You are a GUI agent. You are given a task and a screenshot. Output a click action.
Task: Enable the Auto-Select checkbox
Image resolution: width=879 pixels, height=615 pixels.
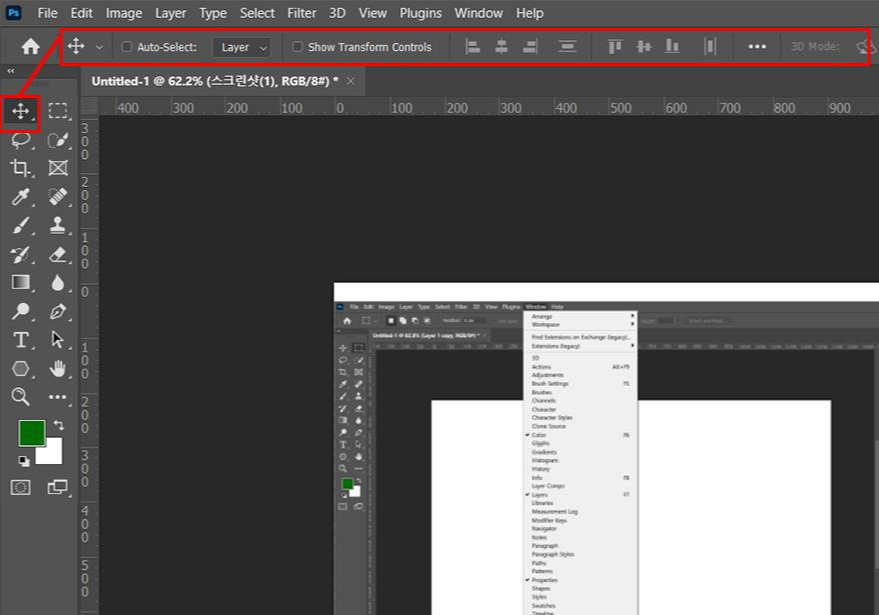point(127,47)
